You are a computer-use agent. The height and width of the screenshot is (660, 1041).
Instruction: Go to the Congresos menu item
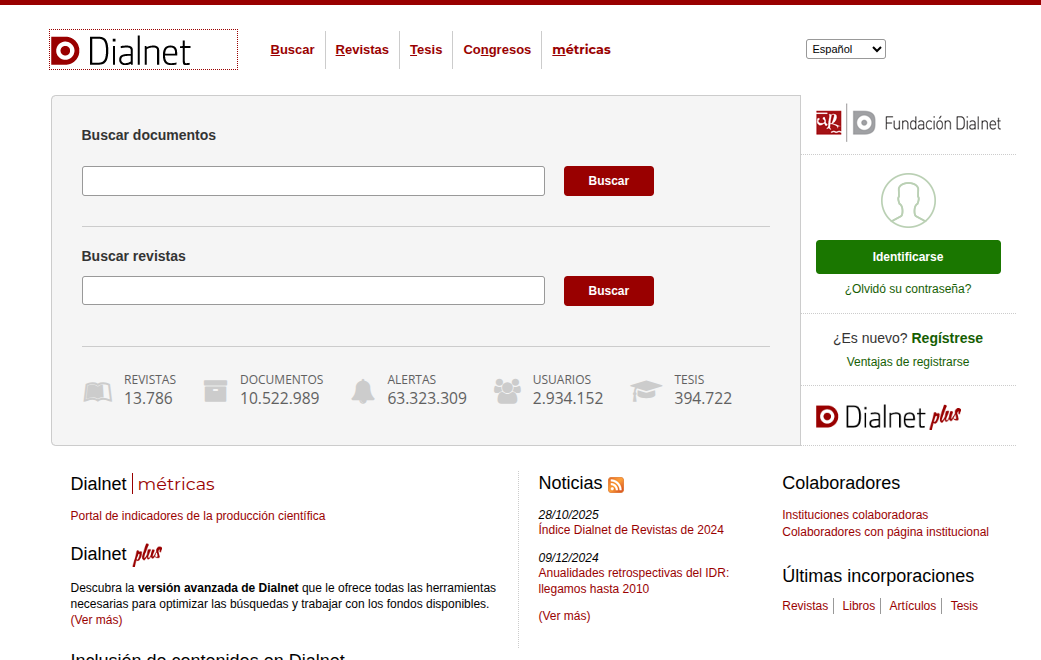coord(497,50)
